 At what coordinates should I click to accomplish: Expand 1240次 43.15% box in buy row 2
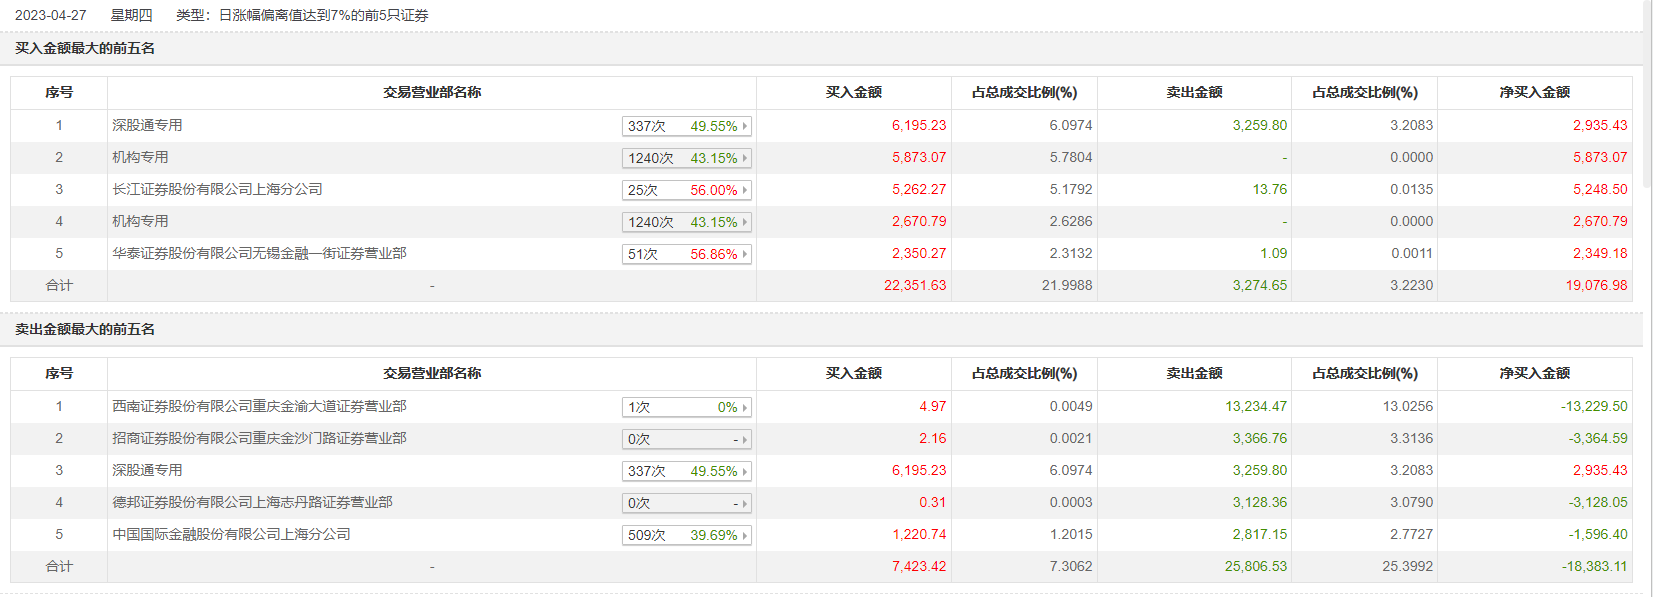[686, 158]
